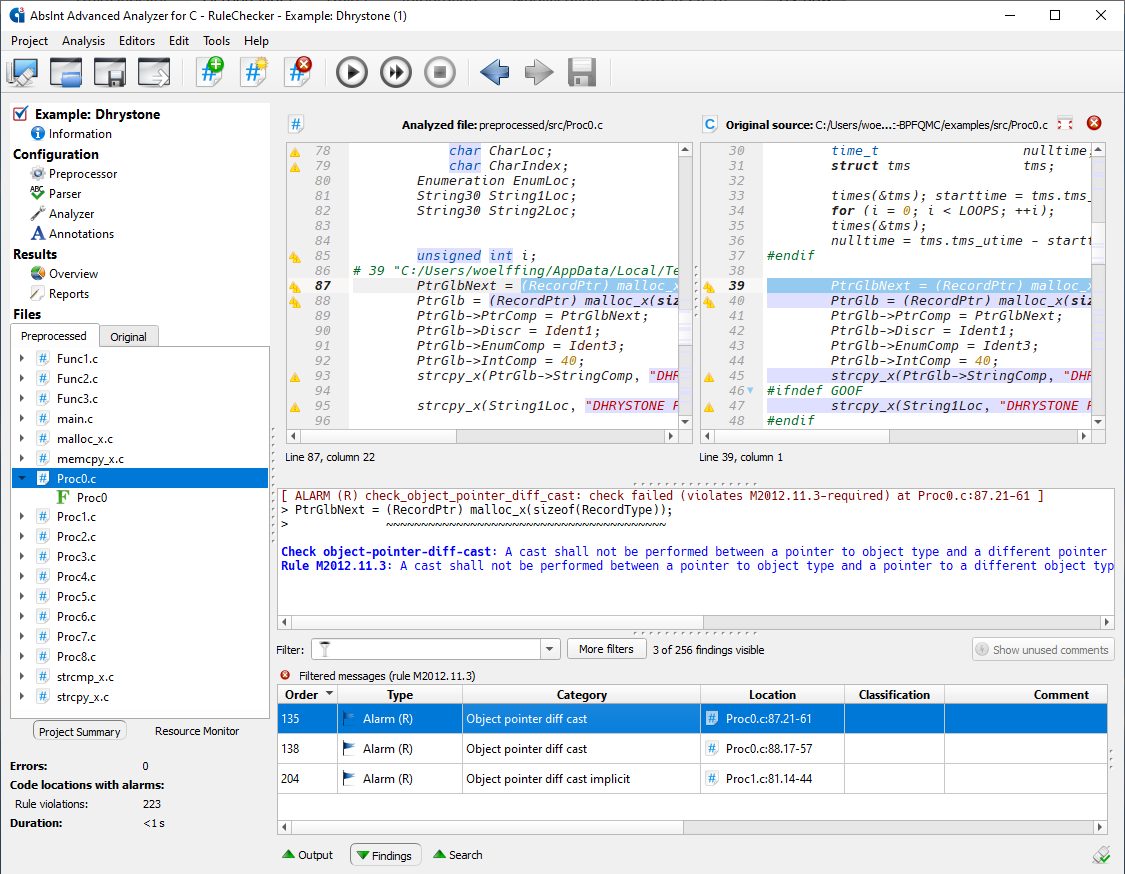The height and width of the screenshot is (874, 1125).
Task: Click the More filters button
Action: pyautogui.click(x=606, y=649)
